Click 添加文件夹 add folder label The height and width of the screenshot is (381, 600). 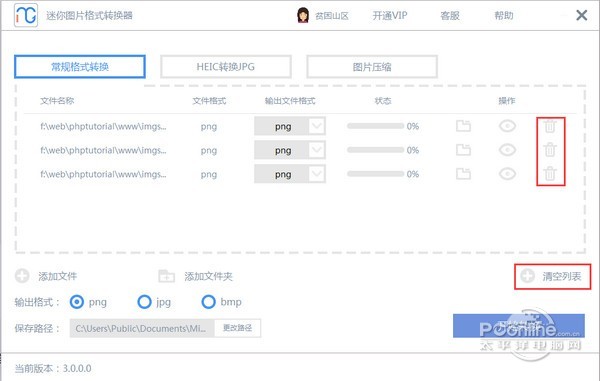(x=209, y=276)
